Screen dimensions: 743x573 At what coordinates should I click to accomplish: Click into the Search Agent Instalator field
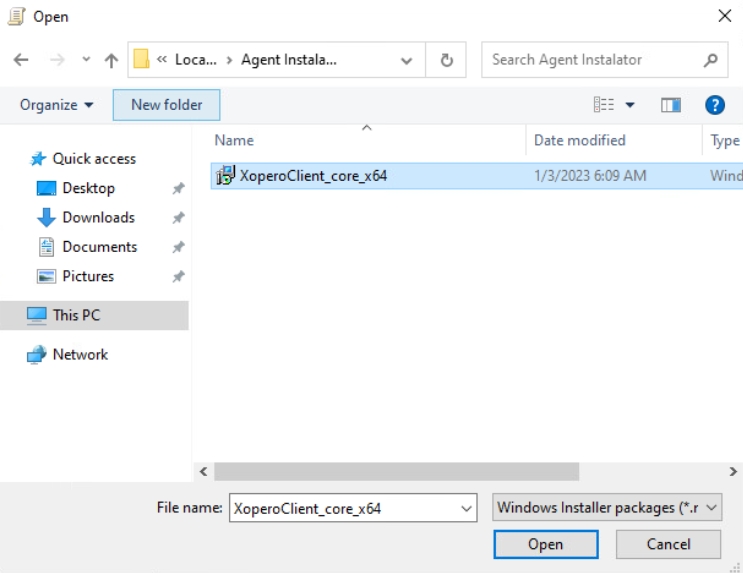[590, 60]
